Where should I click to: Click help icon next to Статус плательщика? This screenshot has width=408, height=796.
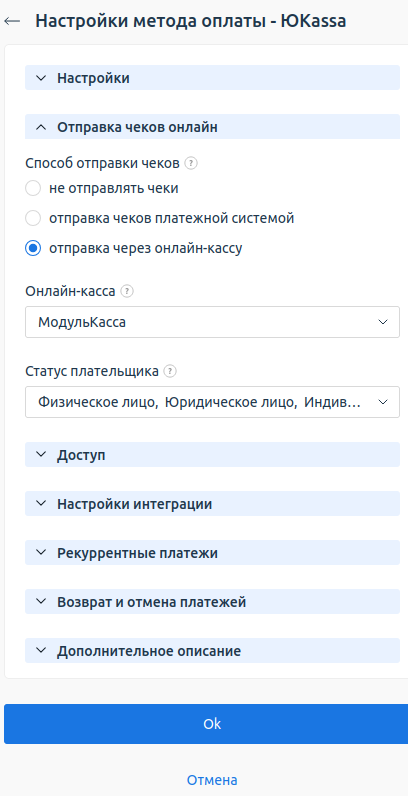tap(171, 371)
